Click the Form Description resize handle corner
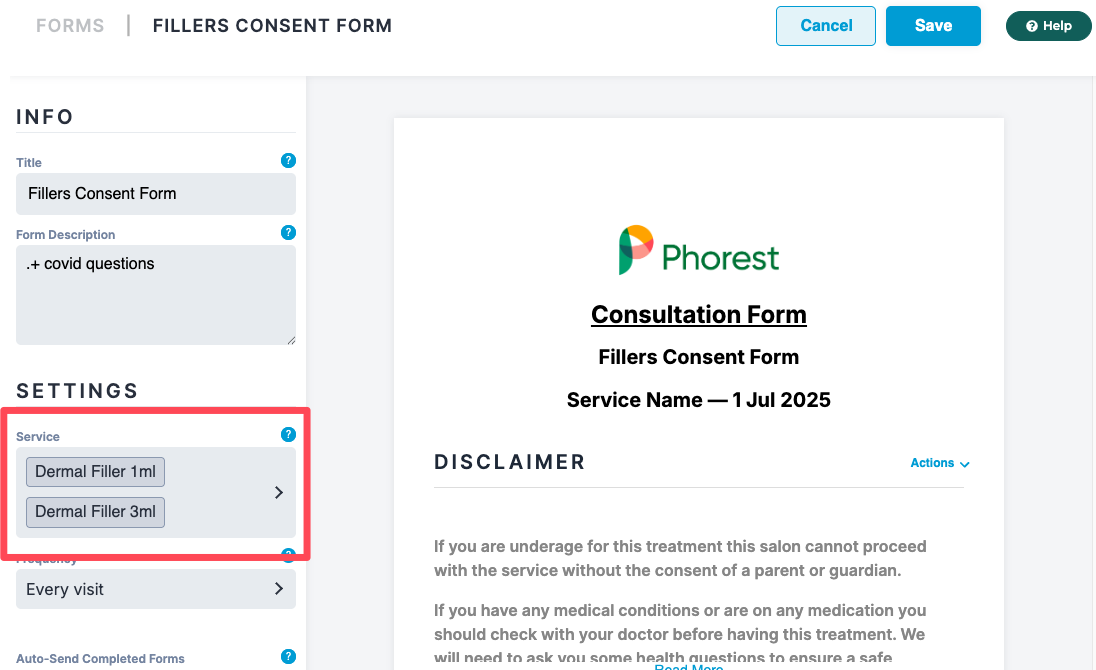 [x=291, y=340]
